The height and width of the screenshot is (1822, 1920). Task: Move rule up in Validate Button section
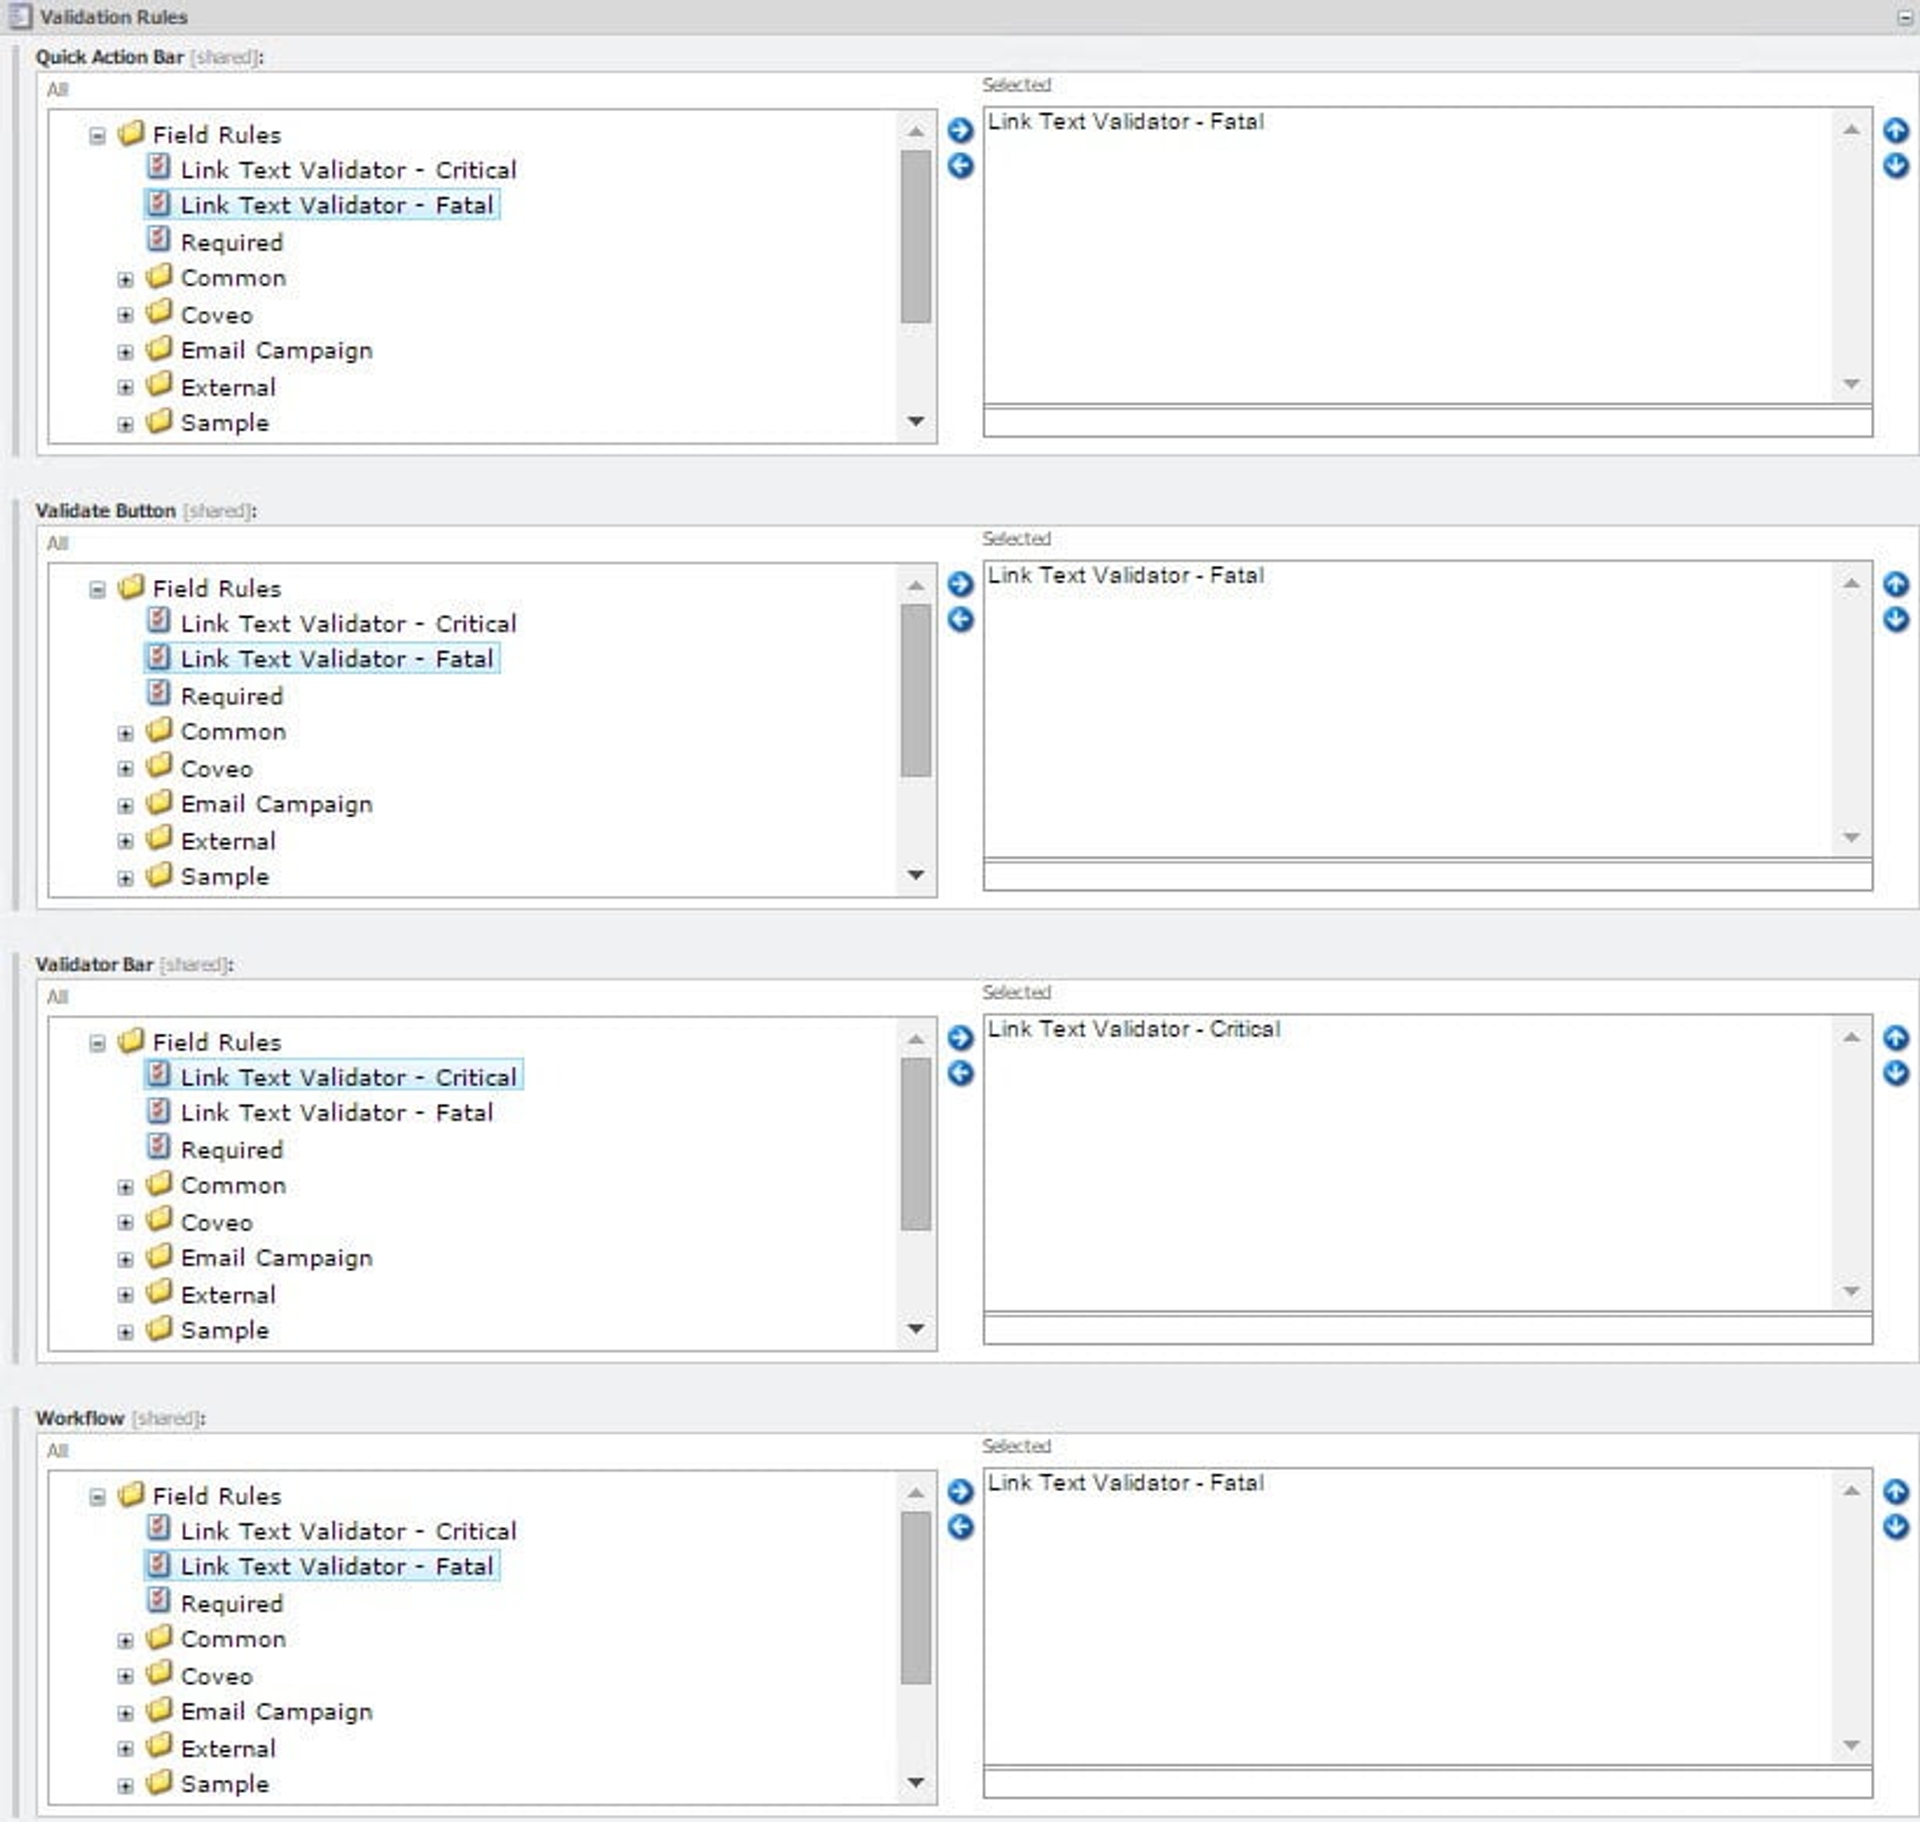pos(1896,584)
